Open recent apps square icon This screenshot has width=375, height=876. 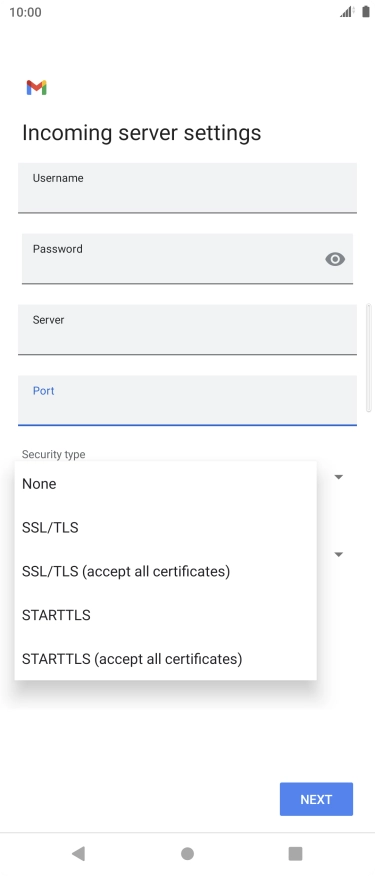295,853
